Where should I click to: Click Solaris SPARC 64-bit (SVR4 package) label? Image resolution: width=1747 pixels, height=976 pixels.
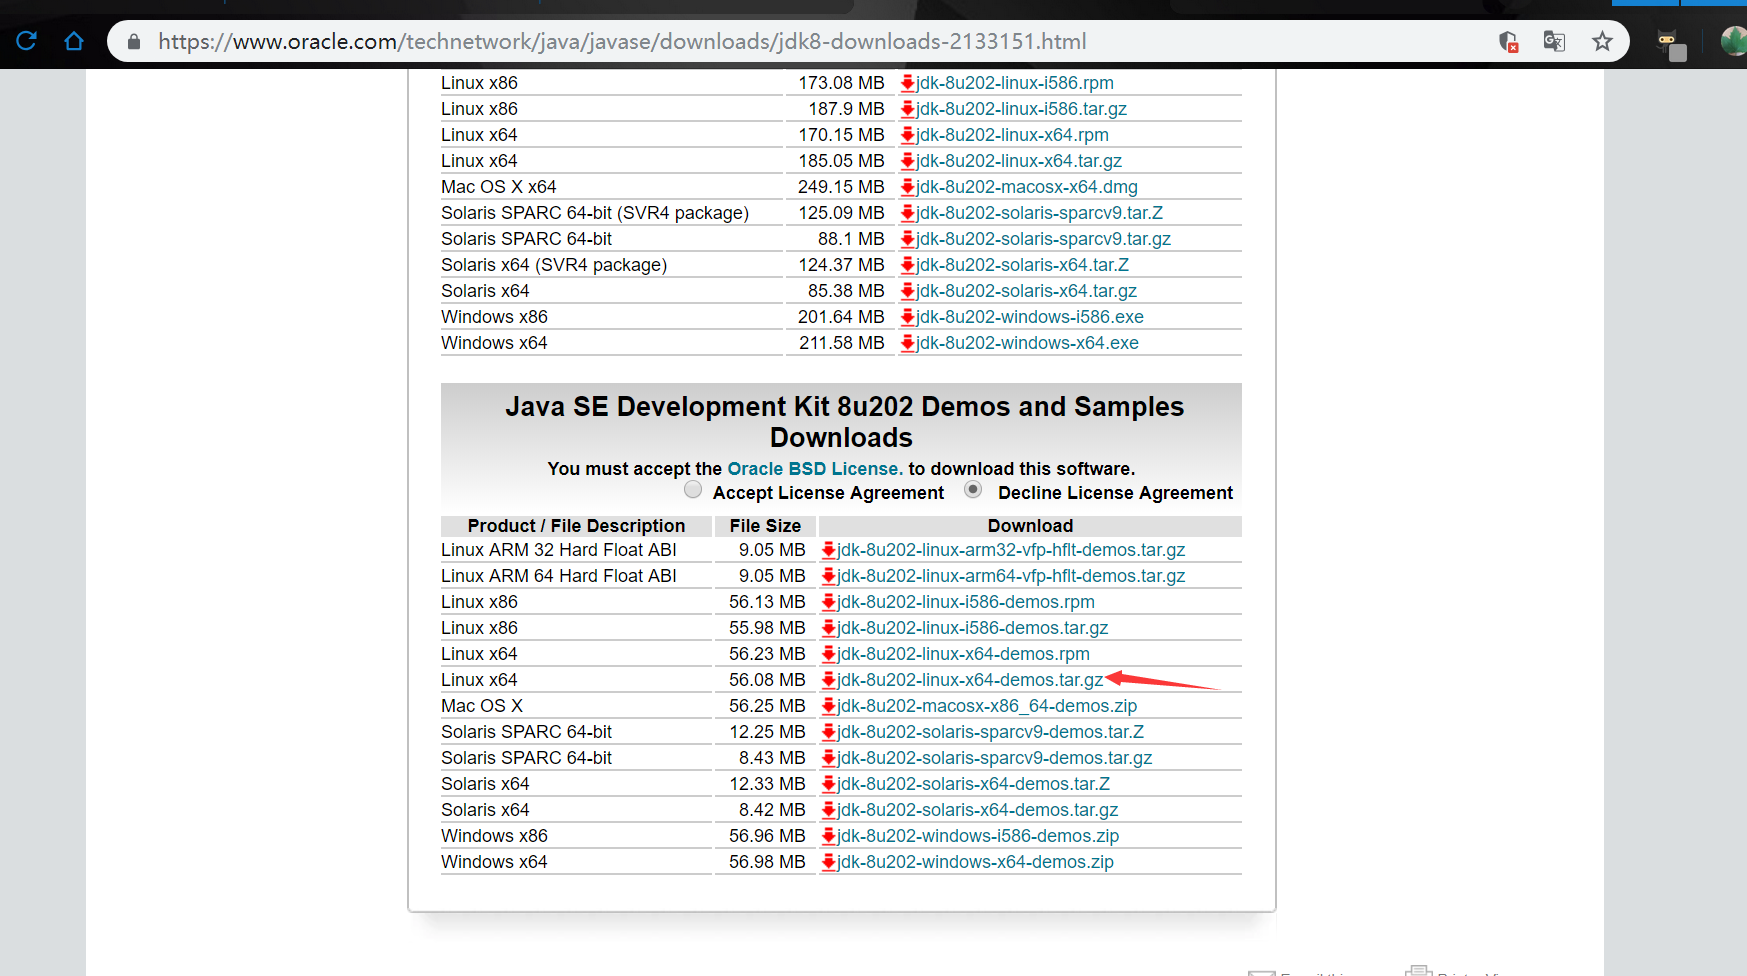point(595,213)
